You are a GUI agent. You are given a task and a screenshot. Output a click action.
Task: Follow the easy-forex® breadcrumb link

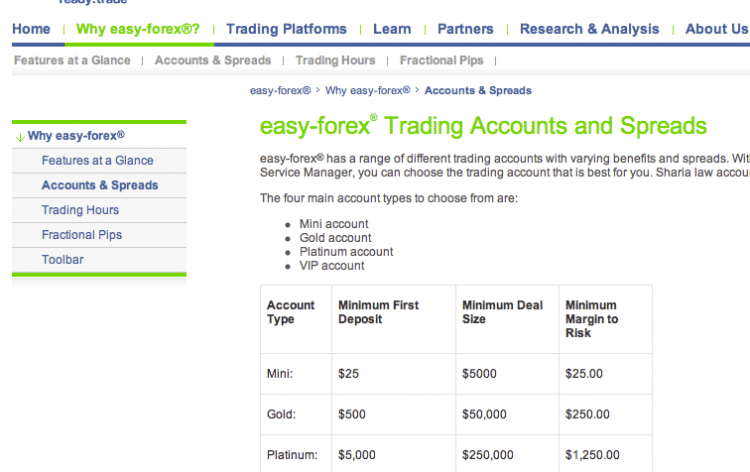pos(280,90)
